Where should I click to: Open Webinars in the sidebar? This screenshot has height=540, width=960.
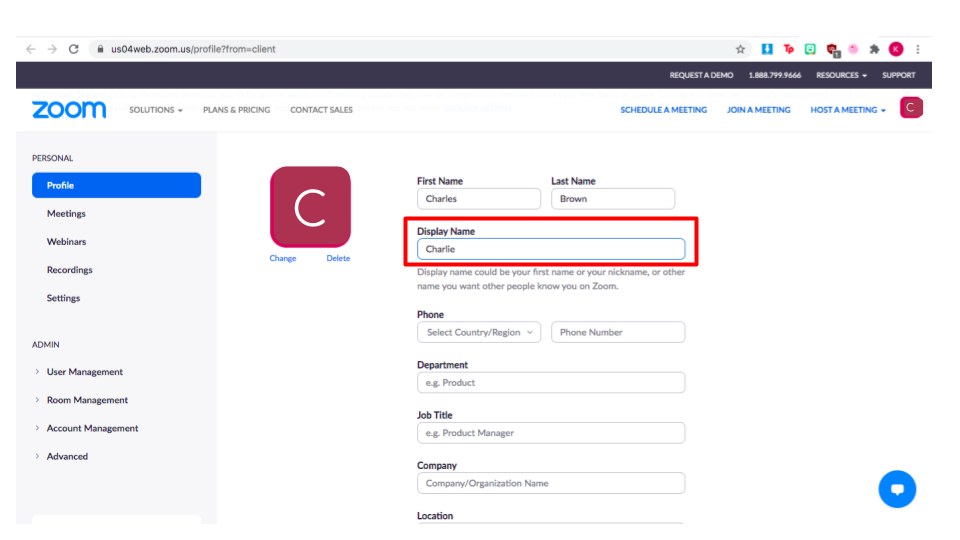point(66,242)
